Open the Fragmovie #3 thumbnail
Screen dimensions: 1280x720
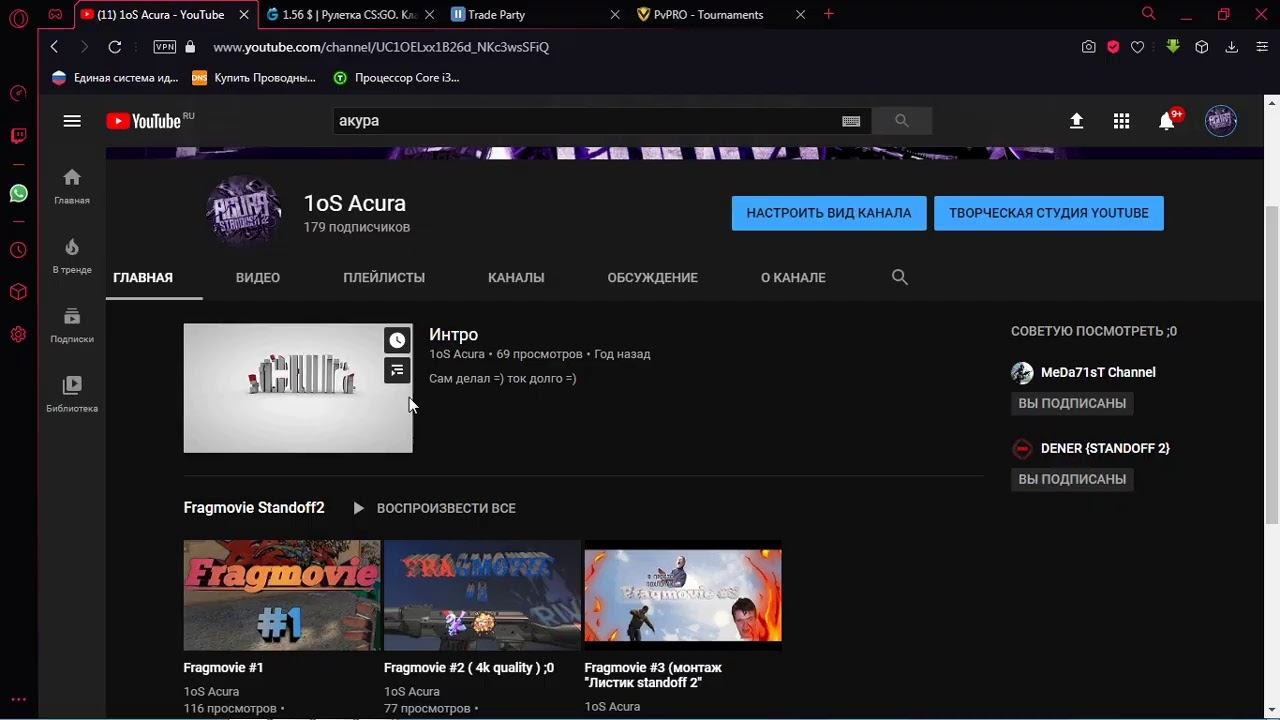tap(683, 595)
